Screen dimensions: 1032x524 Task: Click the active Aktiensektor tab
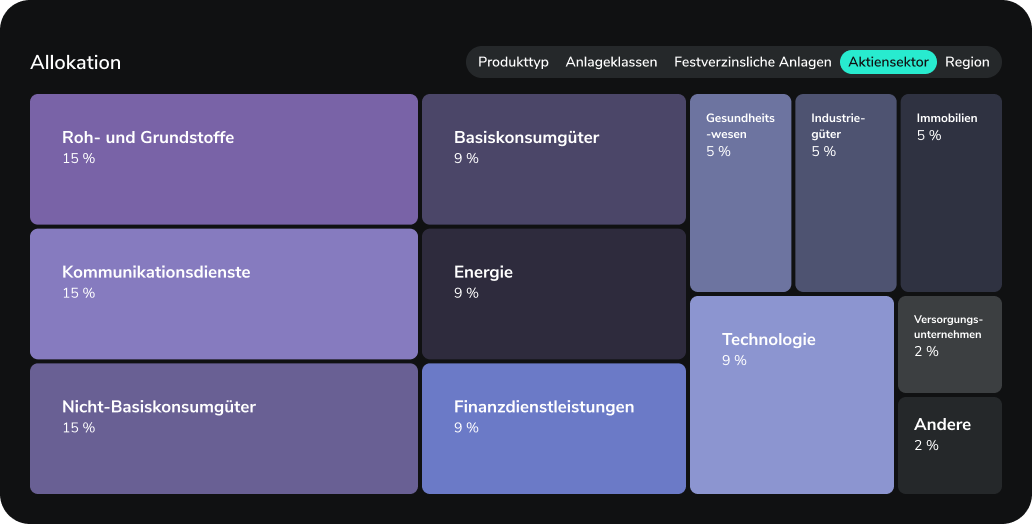[888, 62]
